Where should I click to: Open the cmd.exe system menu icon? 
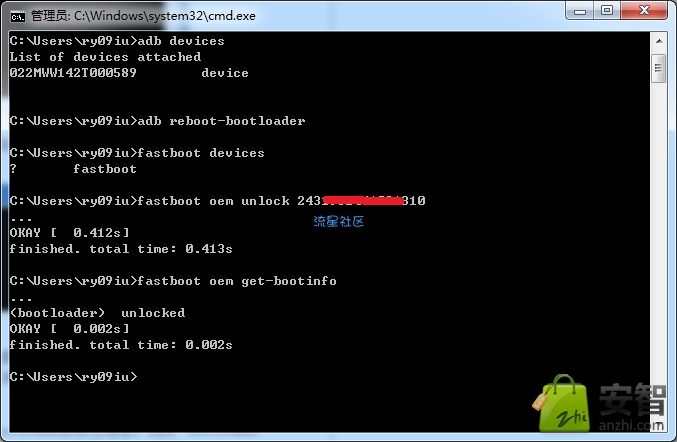pyautogui.click(x=18, y=16)
